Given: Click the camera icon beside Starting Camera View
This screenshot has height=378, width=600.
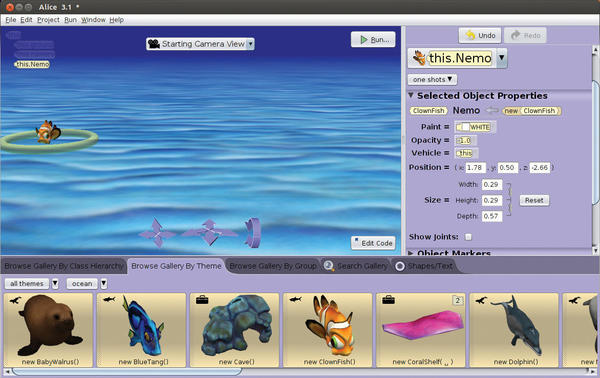Looking at the screenshot, I should (x=154, y=44).
